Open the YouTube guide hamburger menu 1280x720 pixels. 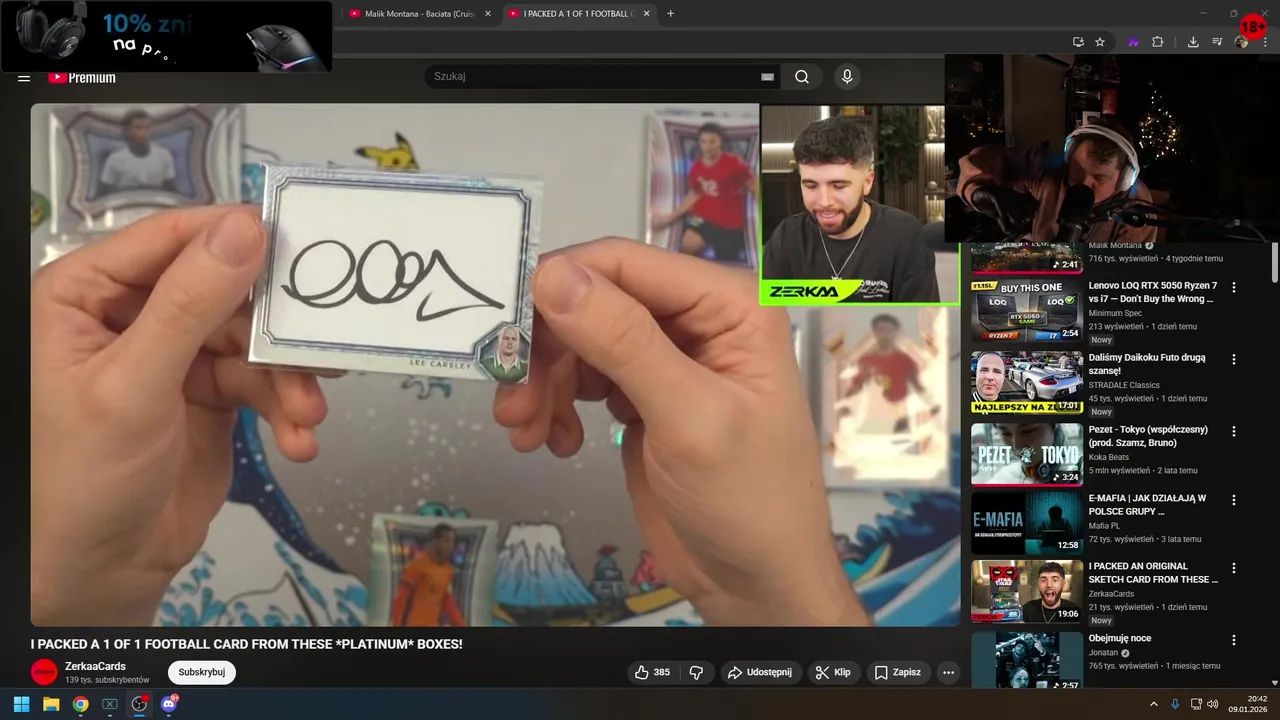tap(24, 77)
